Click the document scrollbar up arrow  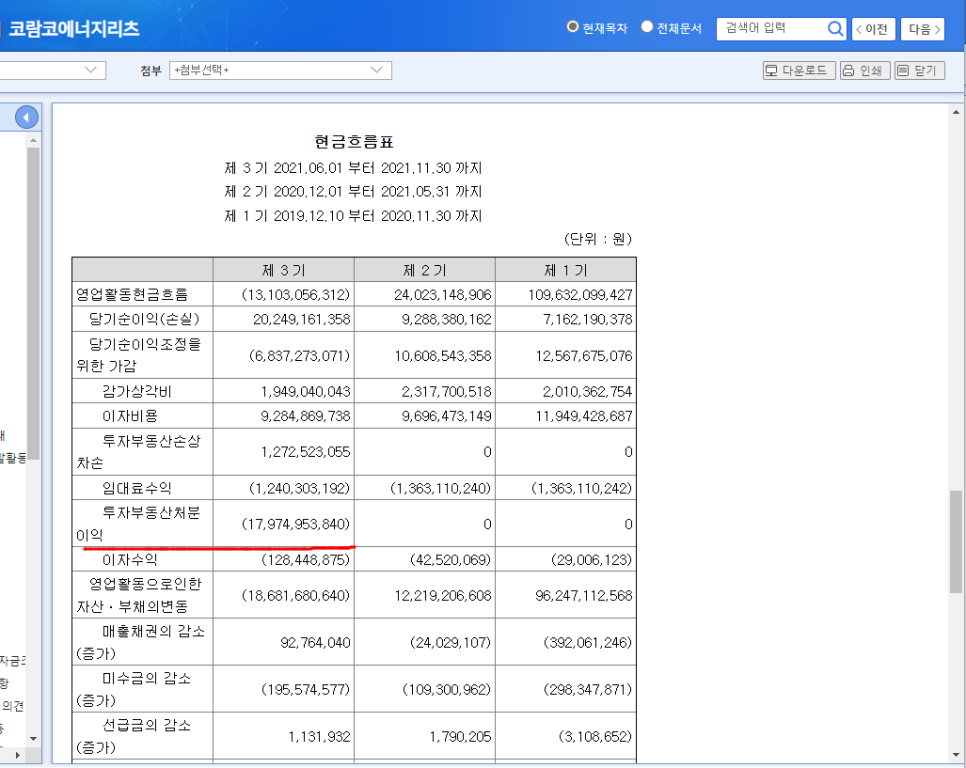956,112
